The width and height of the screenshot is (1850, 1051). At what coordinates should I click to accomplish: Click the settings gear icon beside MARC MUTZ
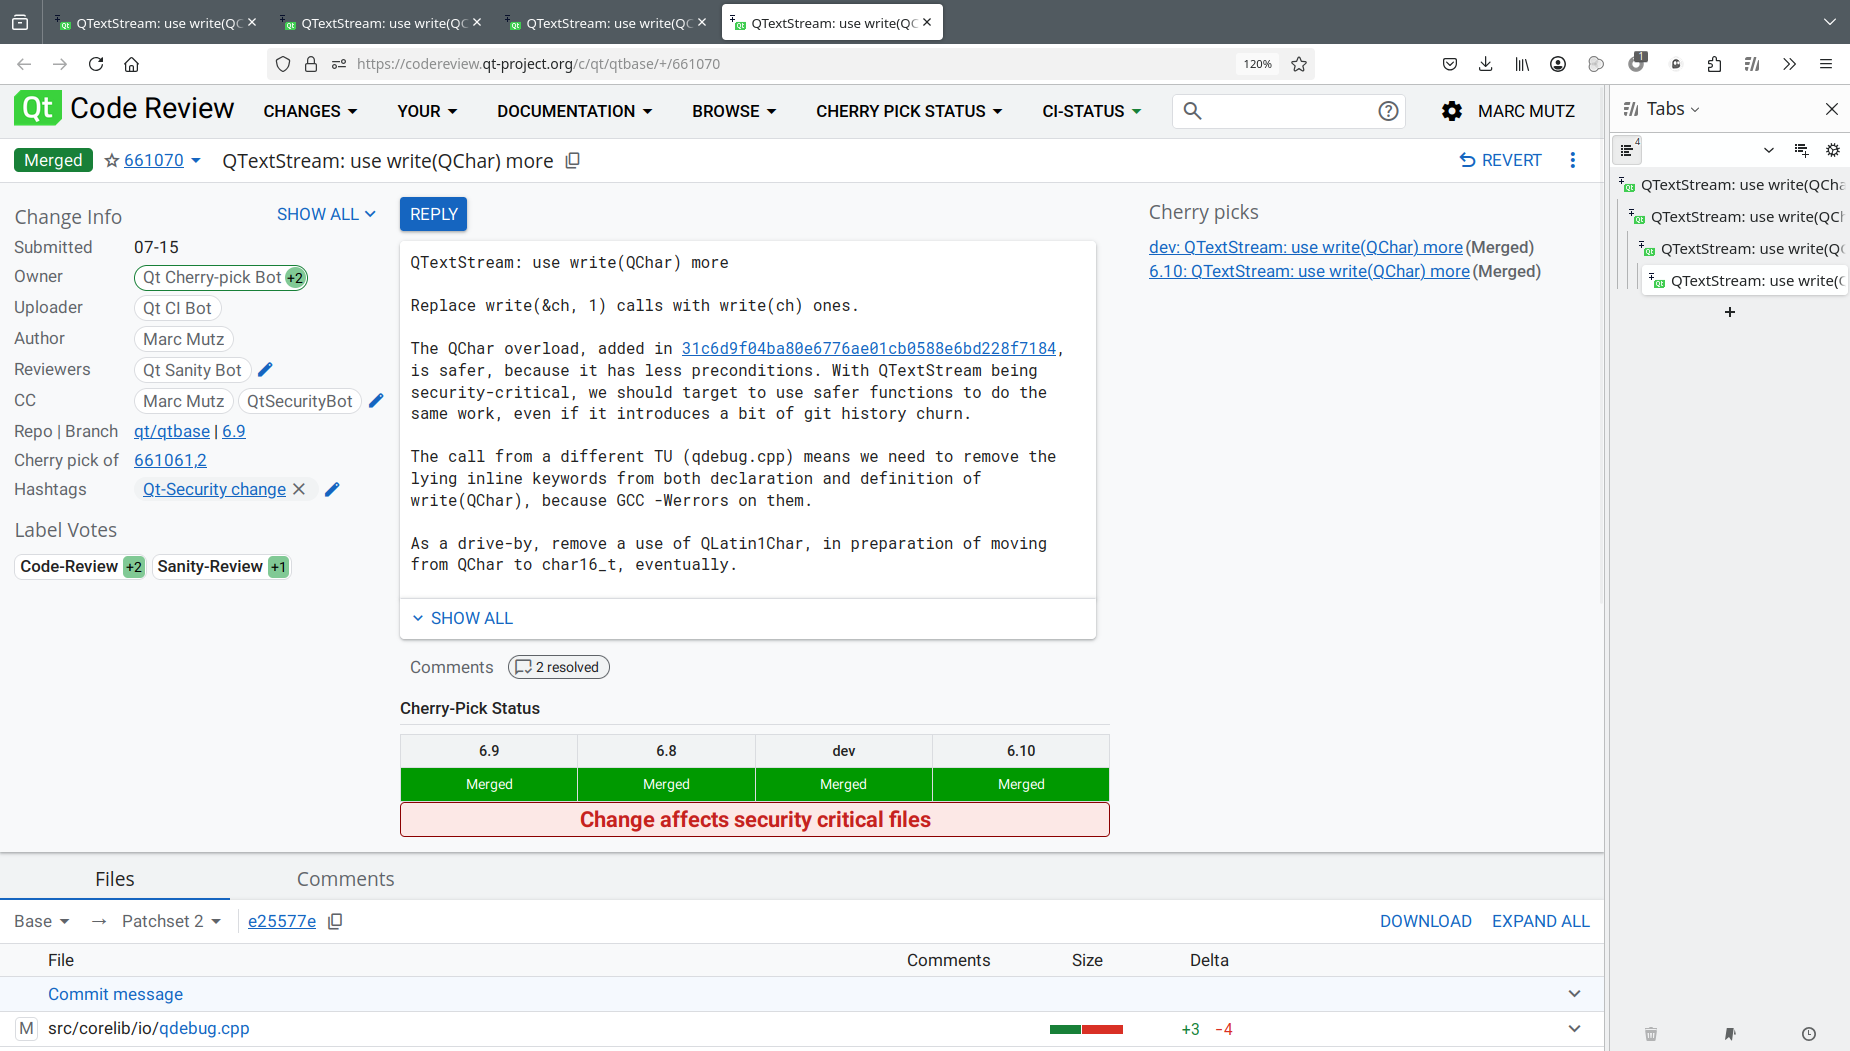coord(1451,111)
